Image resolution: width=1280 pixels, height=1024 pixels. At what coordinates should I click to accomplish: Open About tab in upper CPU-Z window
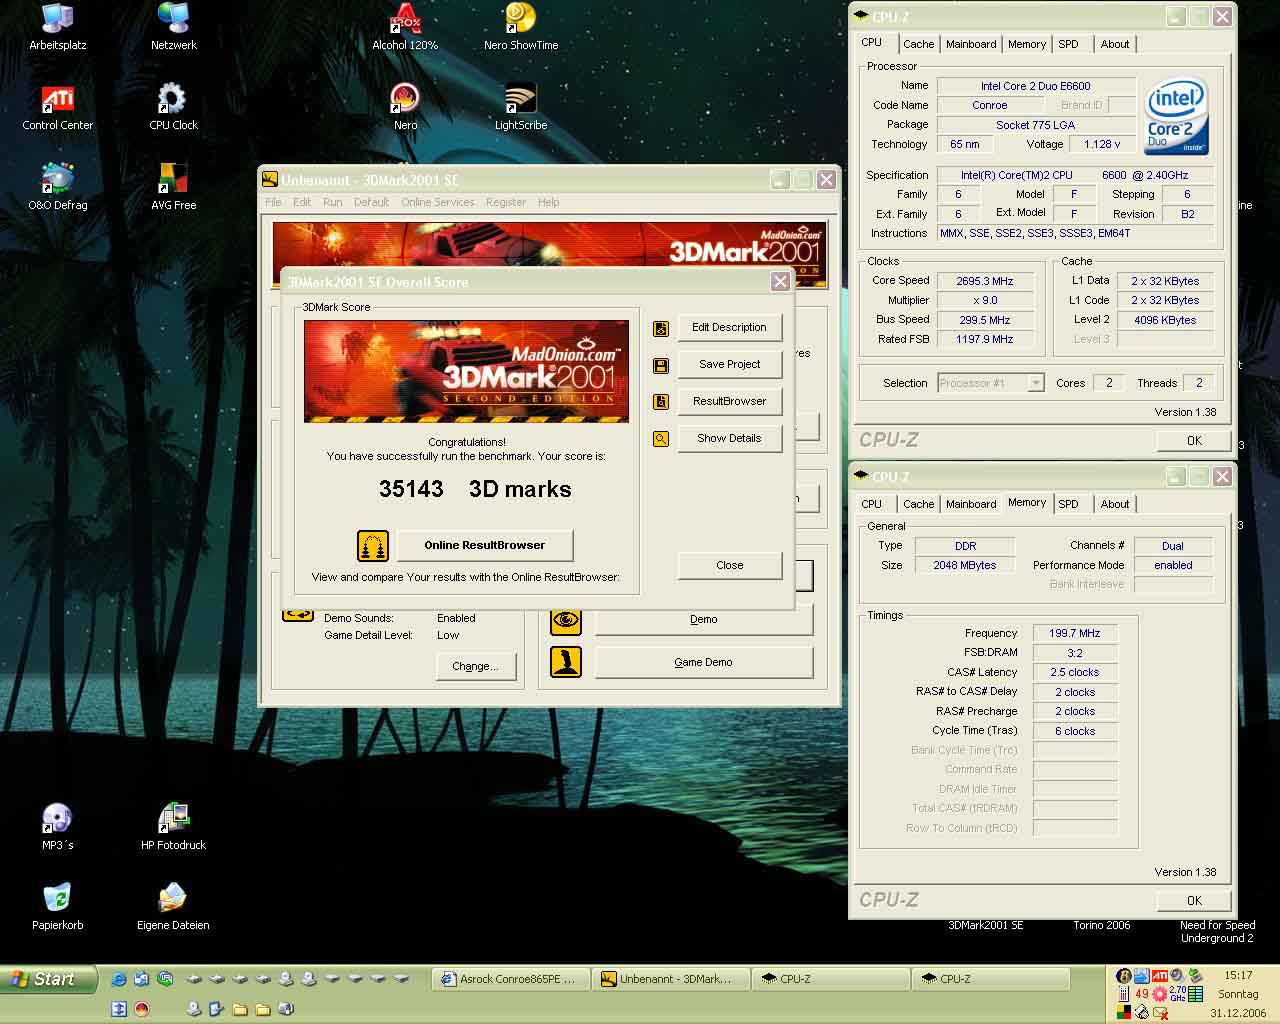[1115, 44]
